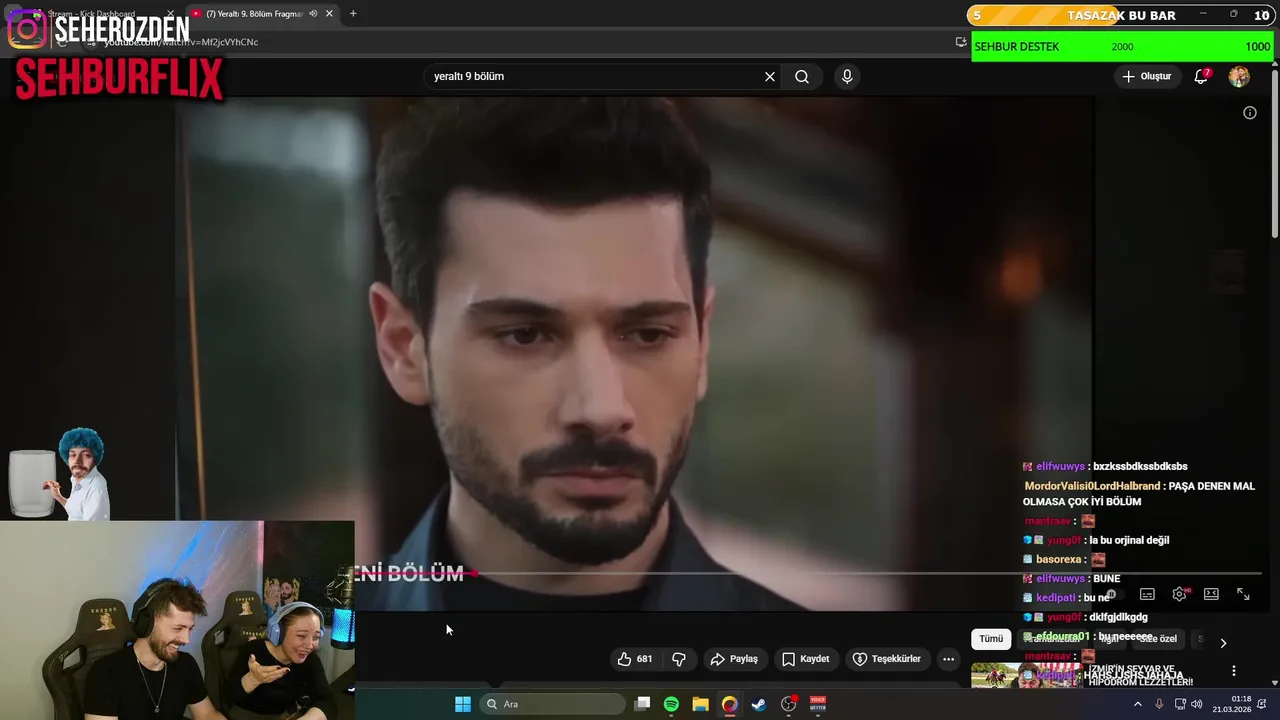The height and width of the screenshot is (720, 1280).
Task: Click the magnifier search button
Action: [802, 77]
